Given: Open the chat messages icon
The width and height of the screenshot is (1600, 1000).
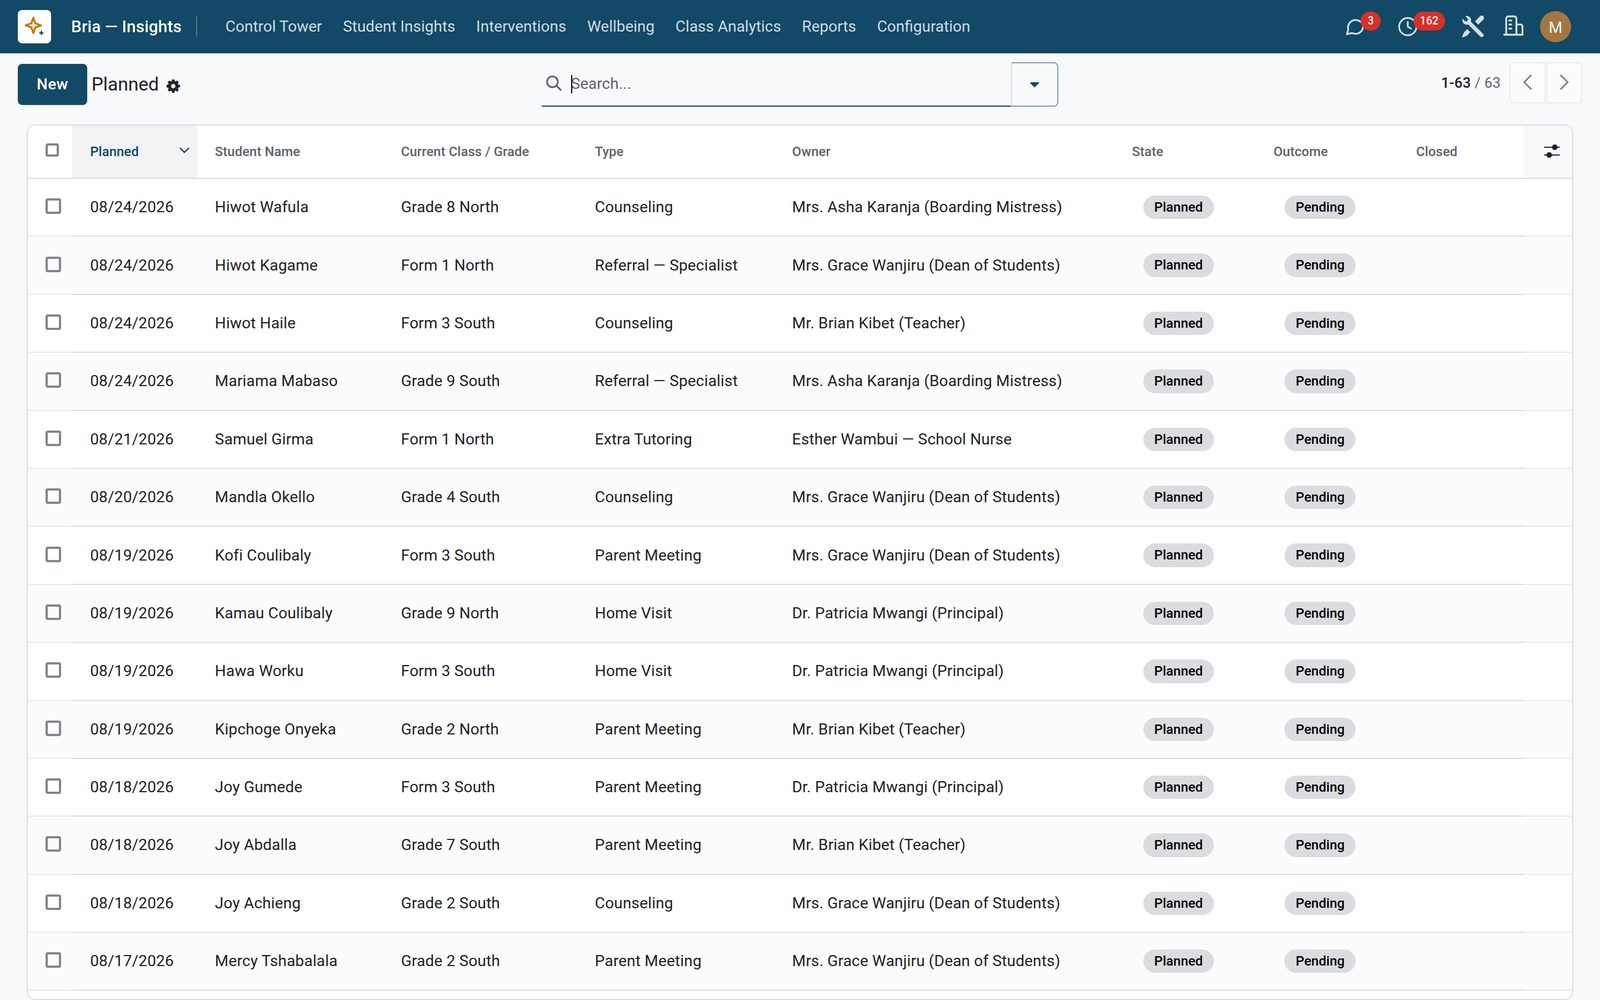Looking at the screenshot, I should coord(1355,27).
